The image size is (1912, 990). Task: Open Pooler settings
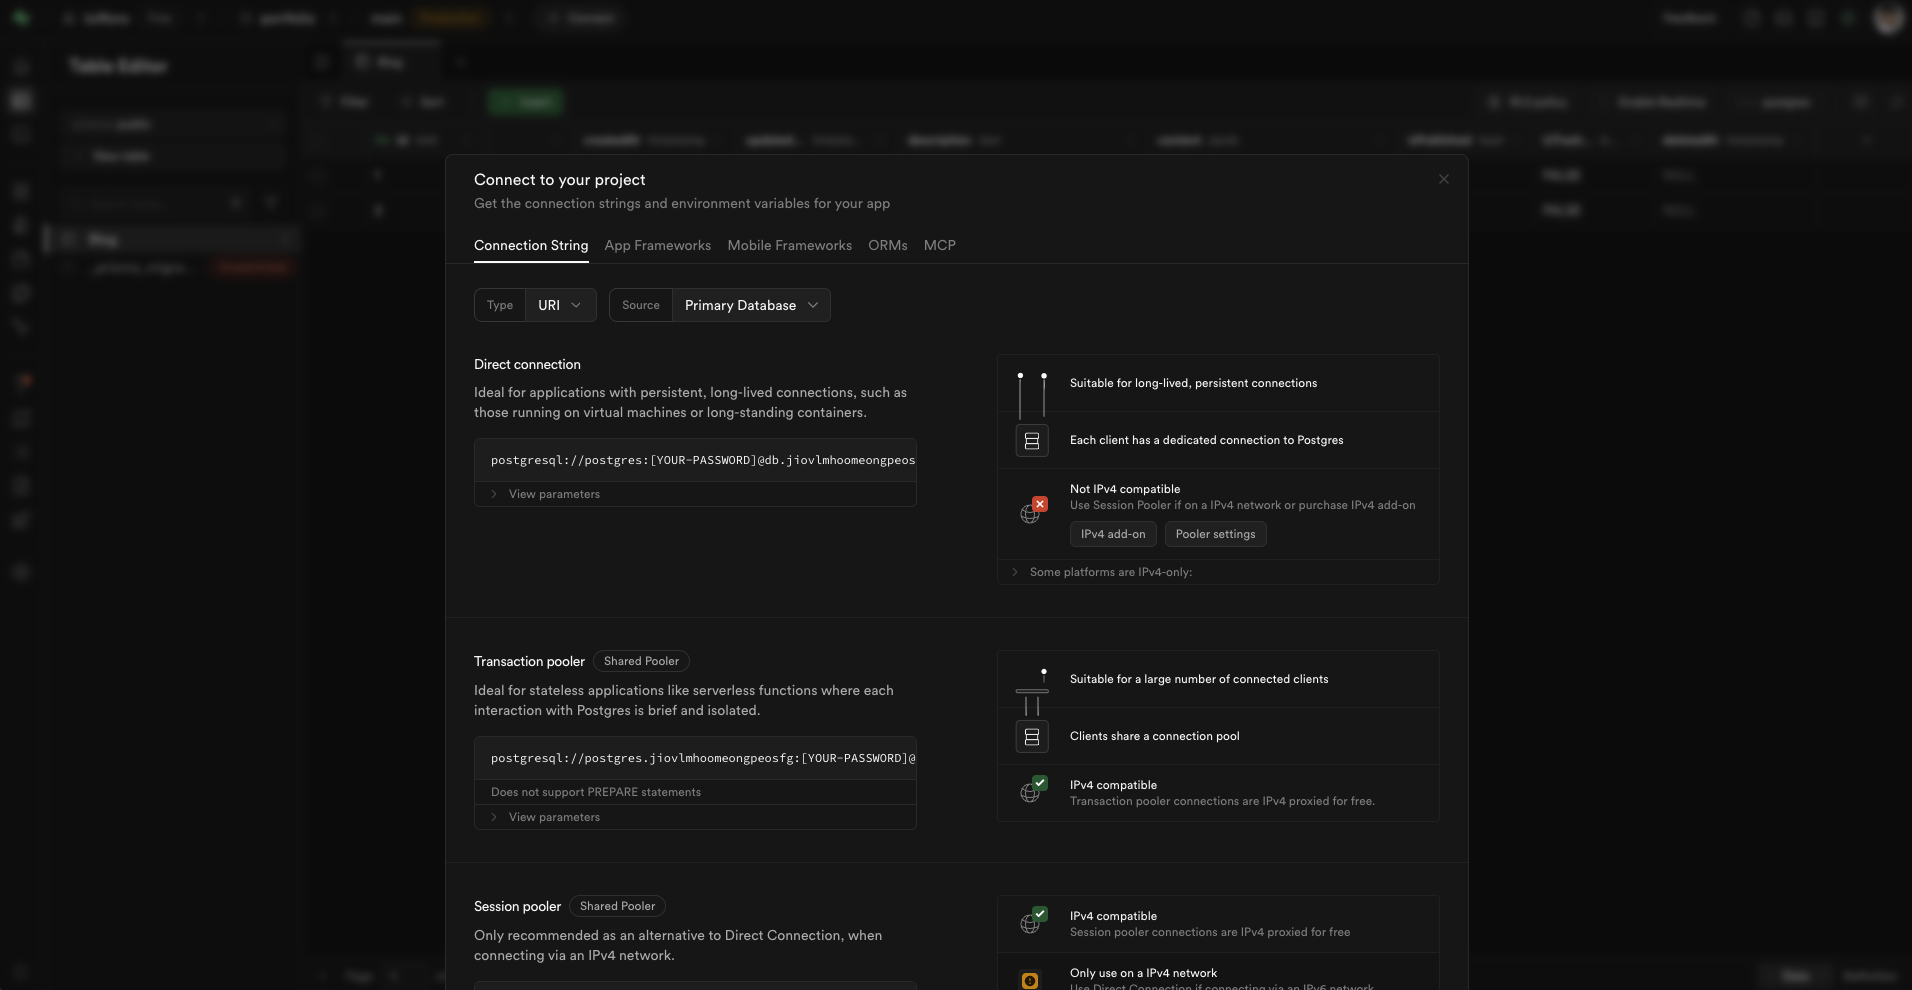(x=1215, y=534)
